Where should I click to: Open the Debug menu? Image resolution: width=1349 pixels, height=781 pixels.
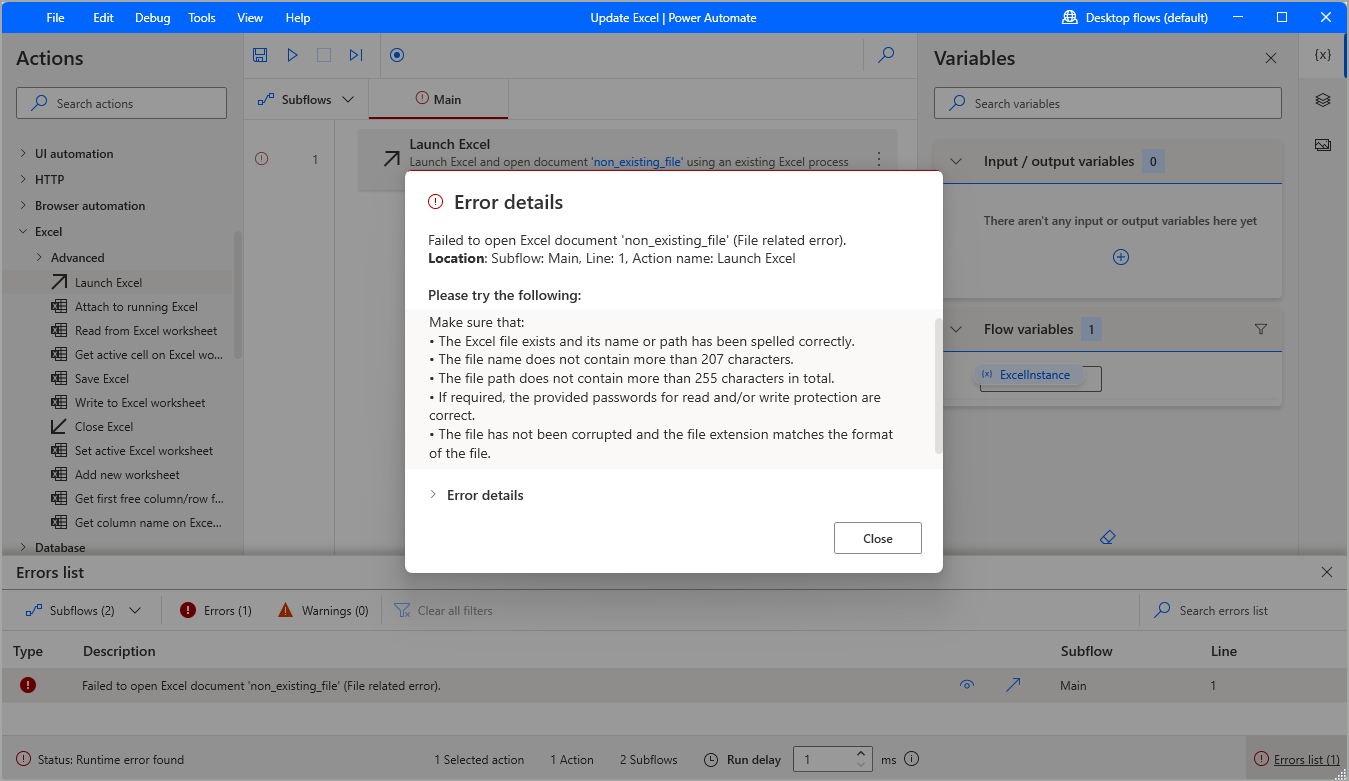(x=152, y=17)
